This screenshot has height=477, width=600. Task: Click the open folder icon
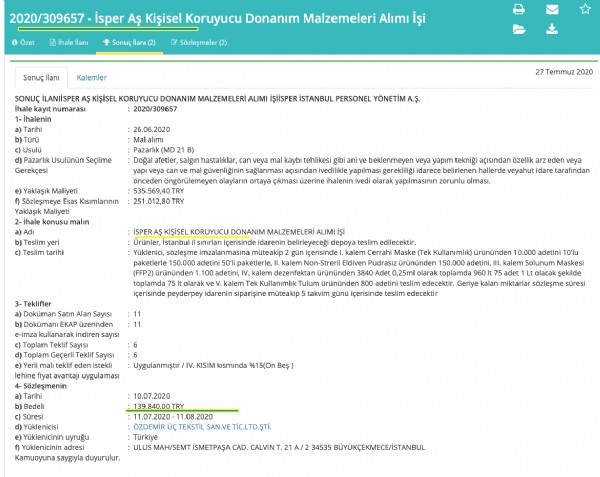coord(519,30)
